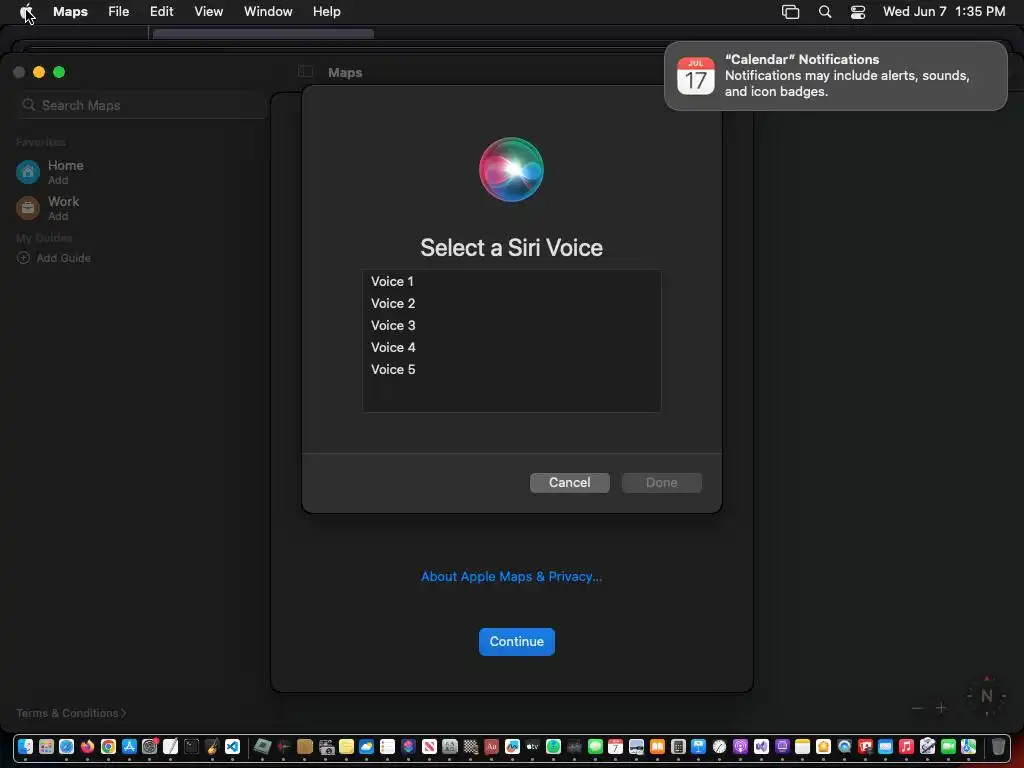Launch Firefox from the Dock
This screenshot has width=1024, height=768.
[x=88, y=746]
